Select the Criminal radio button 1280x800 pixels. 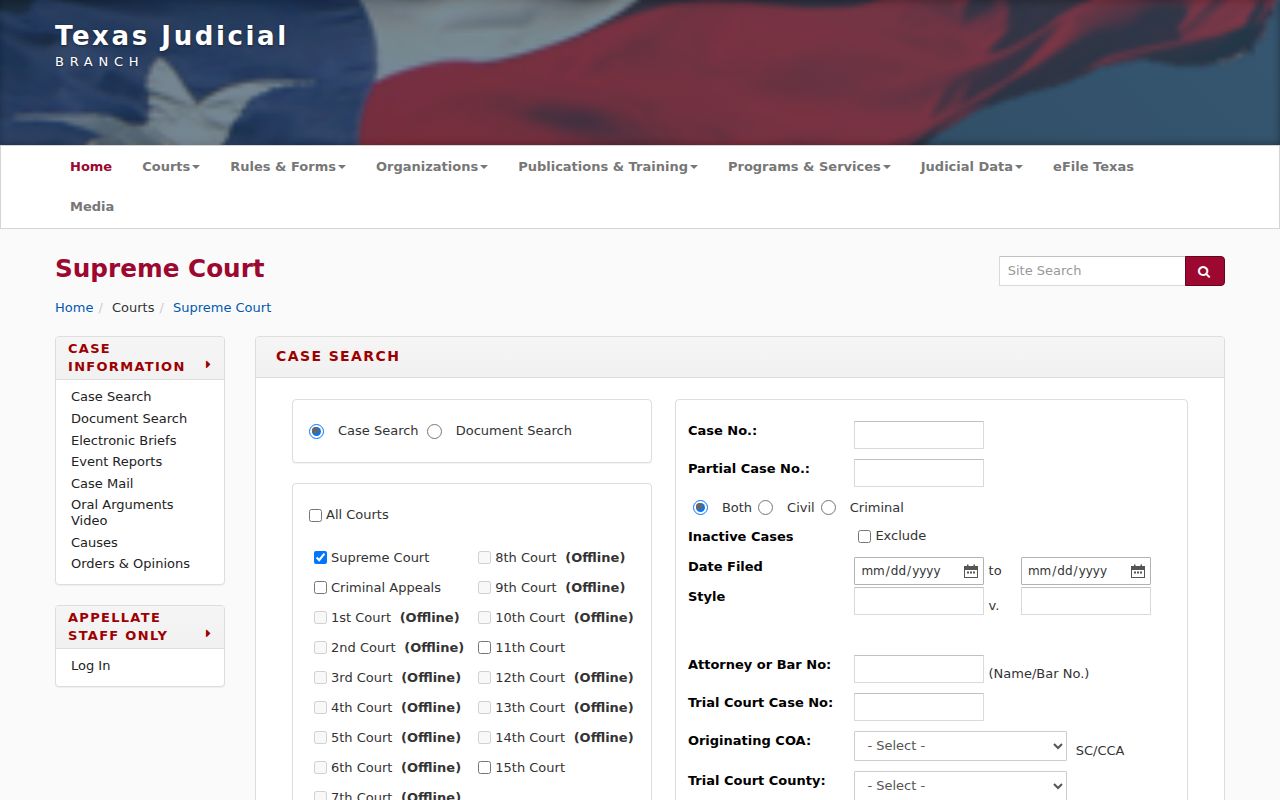[x=829, y=507]
